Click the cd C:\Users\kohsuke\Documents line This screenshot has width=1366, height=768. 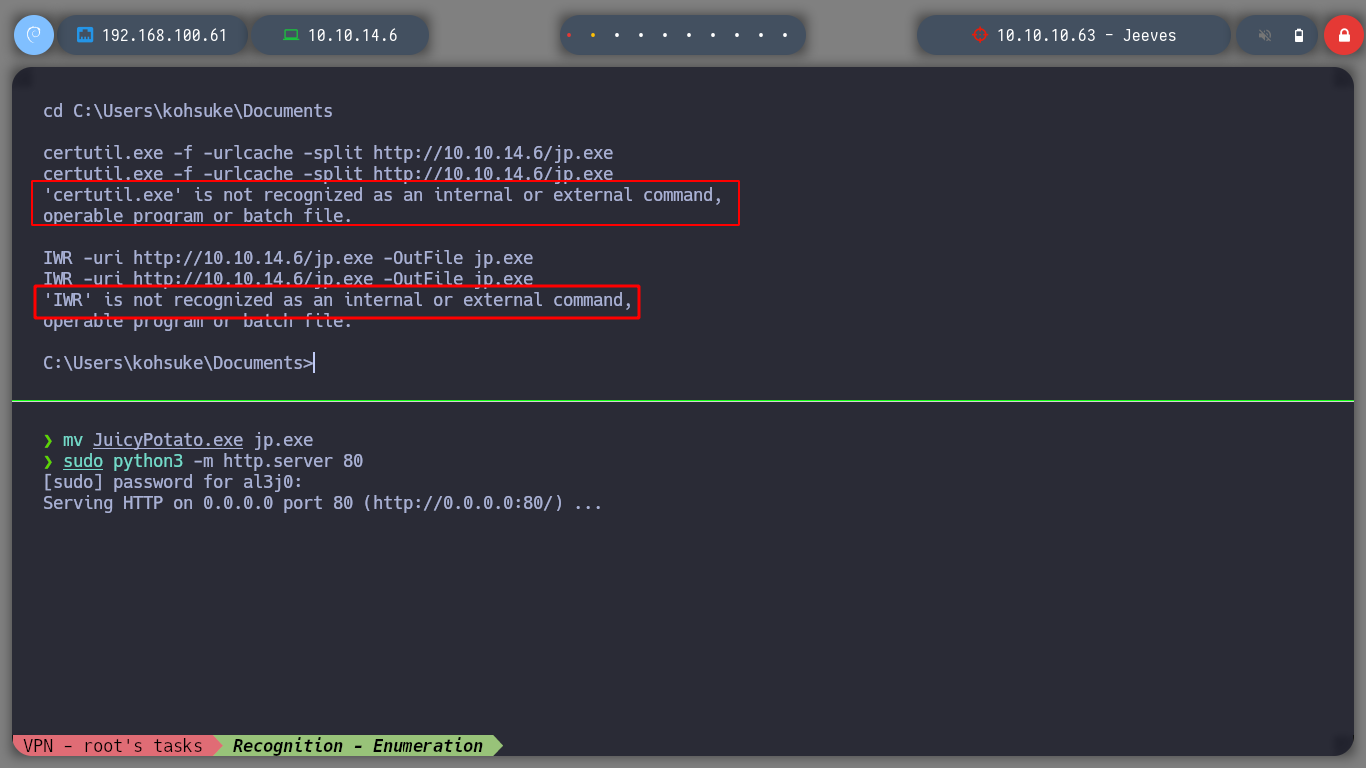pyautogui.click(x=188, y=111)
